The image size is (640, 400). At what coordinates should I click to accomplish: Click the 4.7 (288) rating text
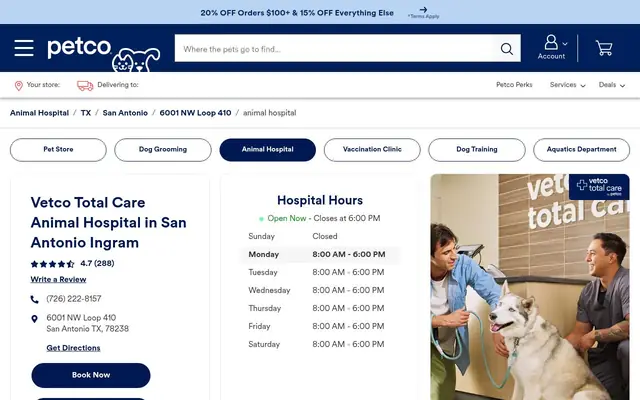click(98, 264)
